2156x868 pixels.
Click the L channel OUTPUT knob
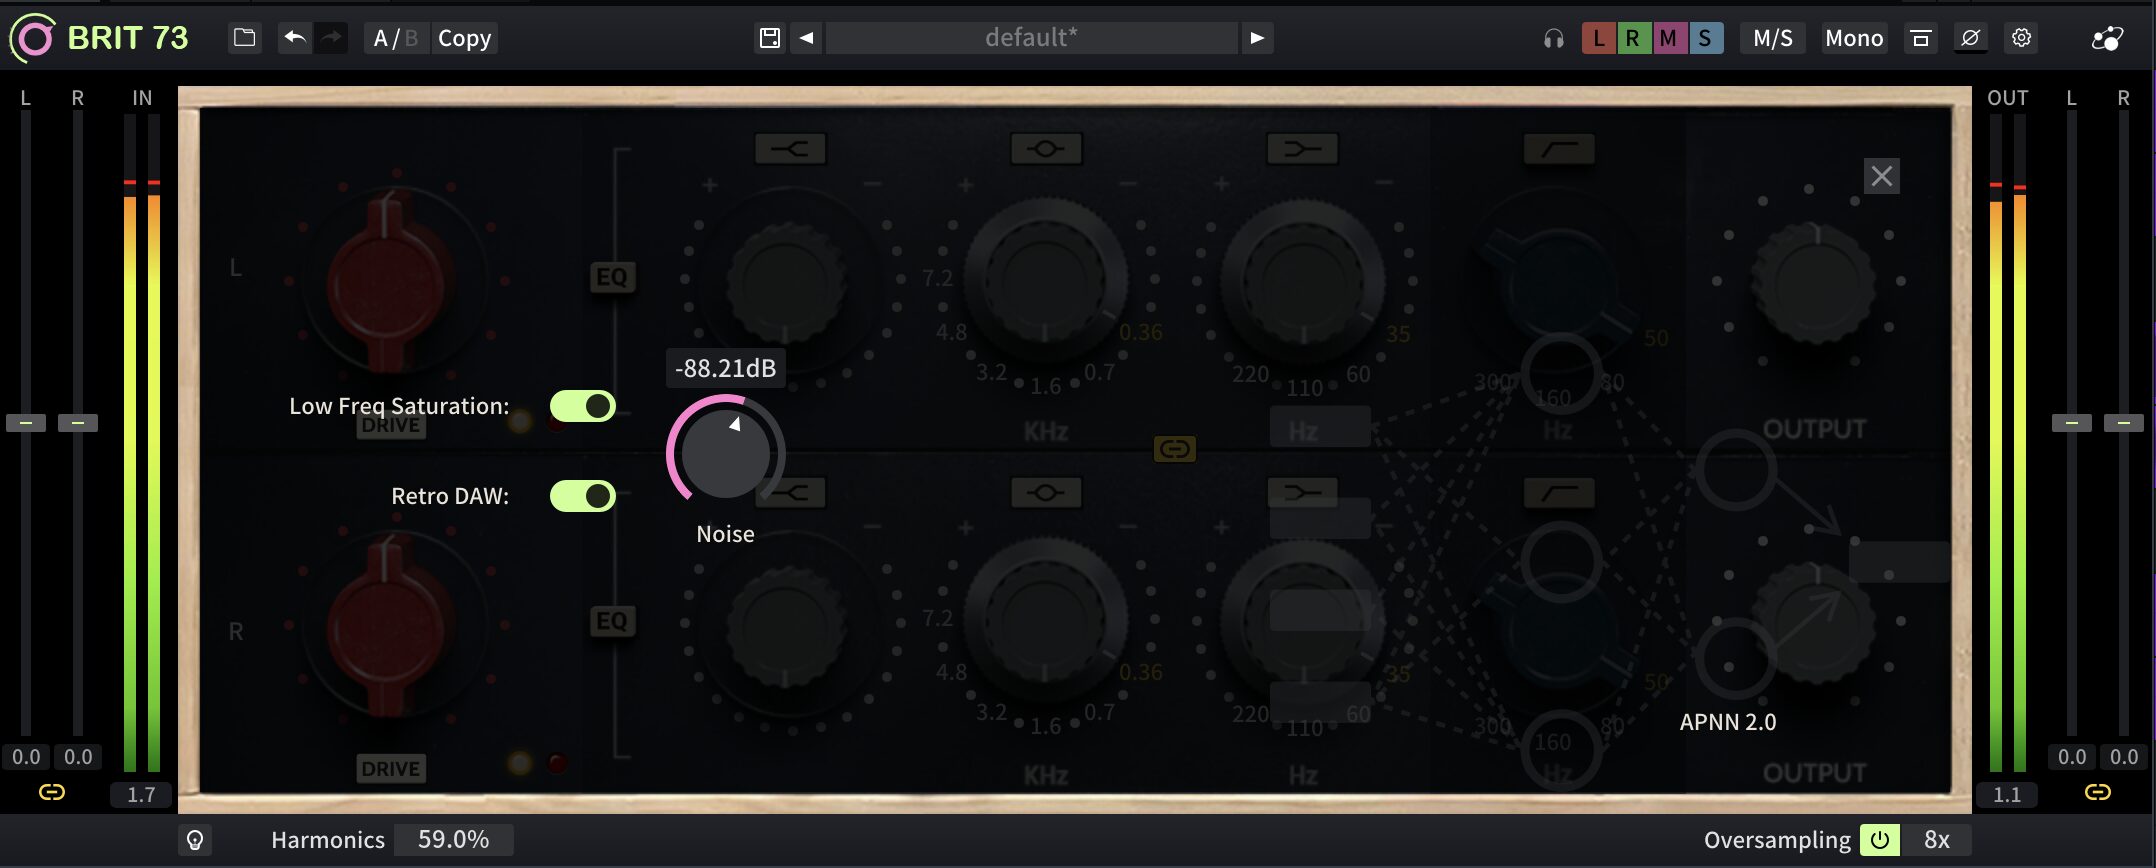(x=1814, y=282)
